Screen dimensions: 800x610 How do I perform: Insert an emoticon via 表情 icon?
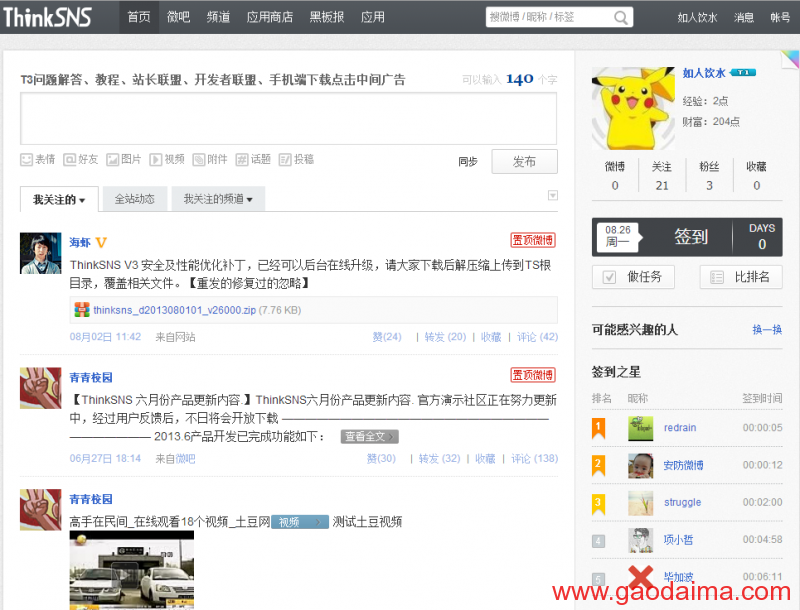point(27,160)
